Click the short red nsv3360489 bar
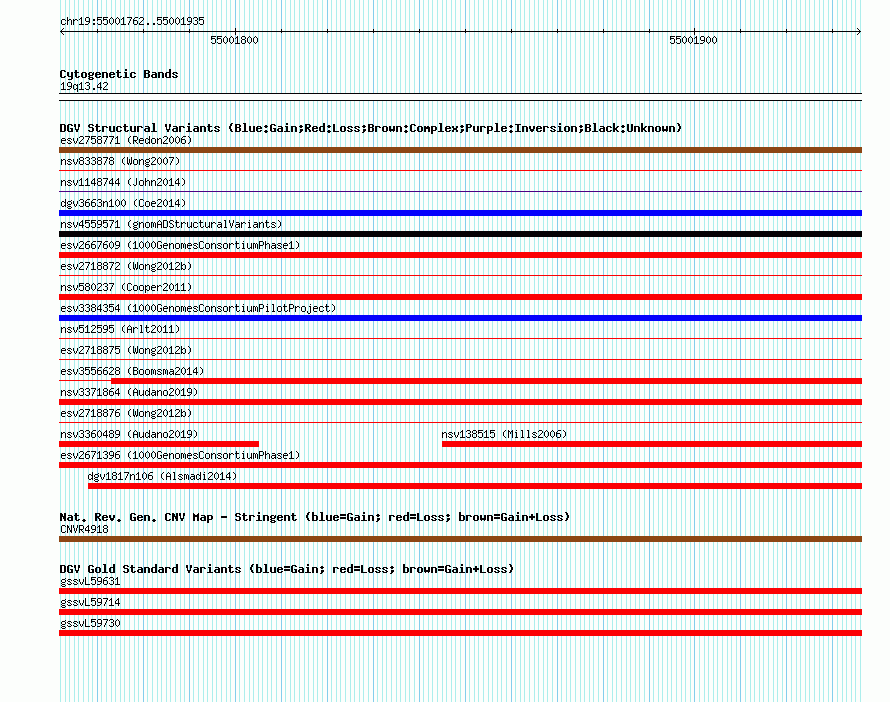Screen dimensions: 890x702 (x=159, y=444)
